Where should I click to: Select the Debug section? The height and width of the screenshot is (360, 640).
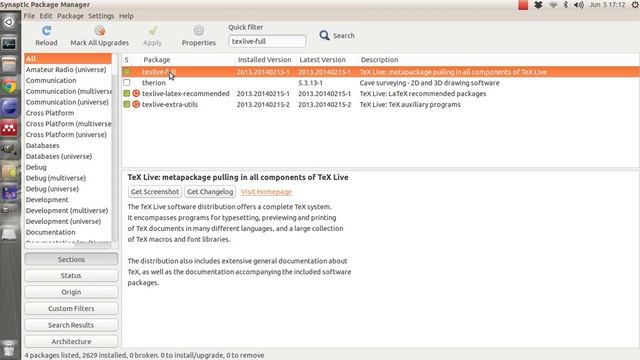68,167
